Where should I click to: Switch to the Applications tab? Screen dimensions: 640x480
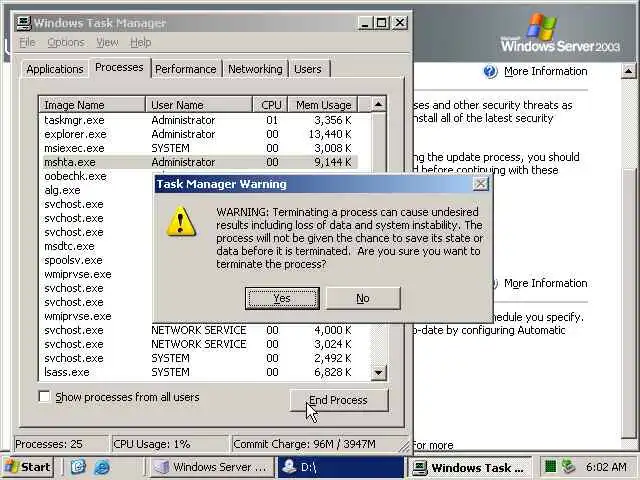click(x=55, y=69)
